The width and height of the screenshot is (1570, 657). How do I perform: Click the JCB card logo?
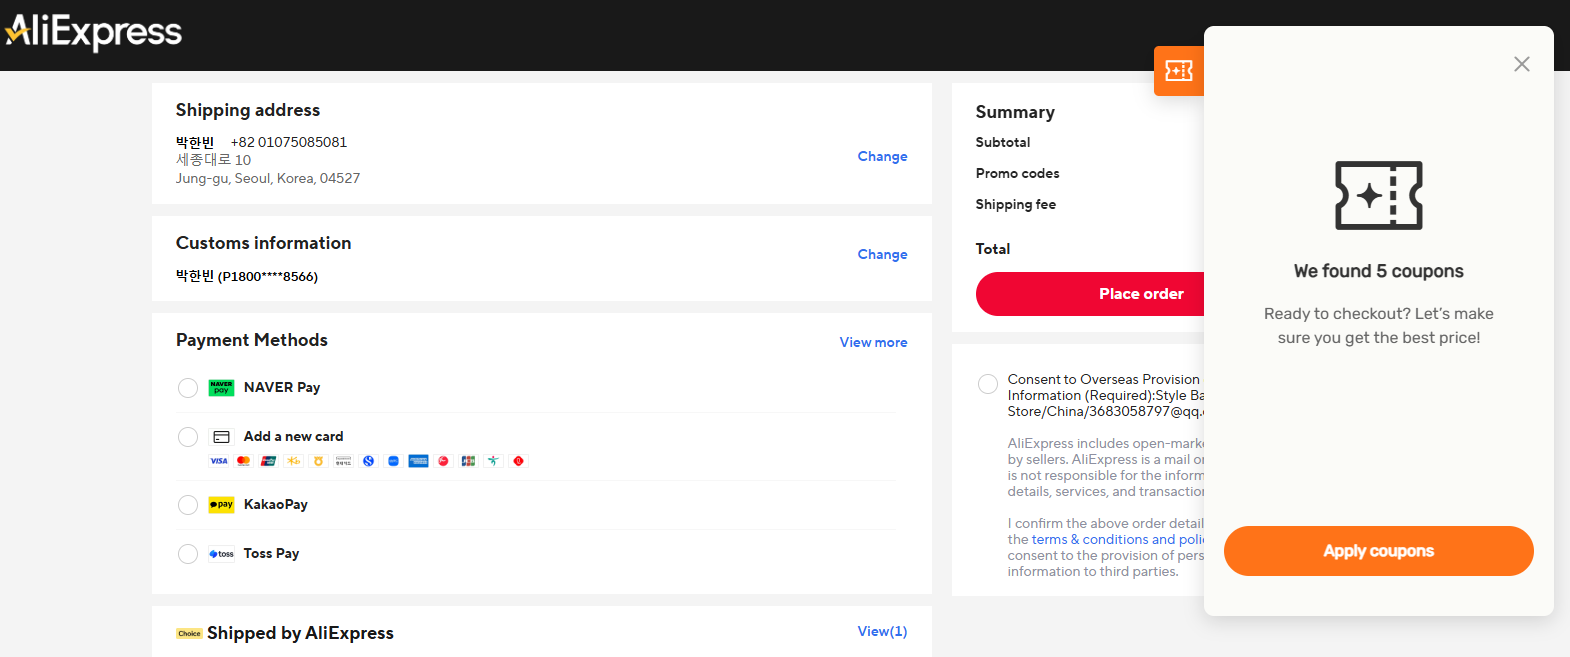coord(468,461)
